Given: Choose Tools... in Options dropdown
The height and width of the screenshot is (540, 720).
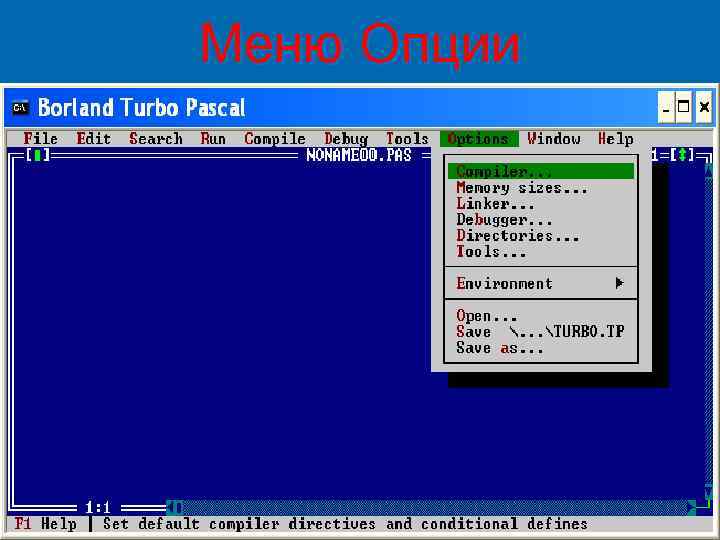Looking at the screenshot, I should click(541, 252).
